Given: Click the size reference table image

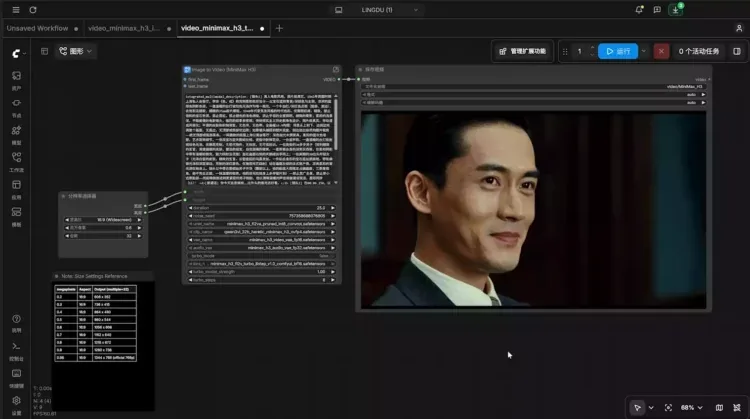Looking at the screenshot, I should 96,323.
